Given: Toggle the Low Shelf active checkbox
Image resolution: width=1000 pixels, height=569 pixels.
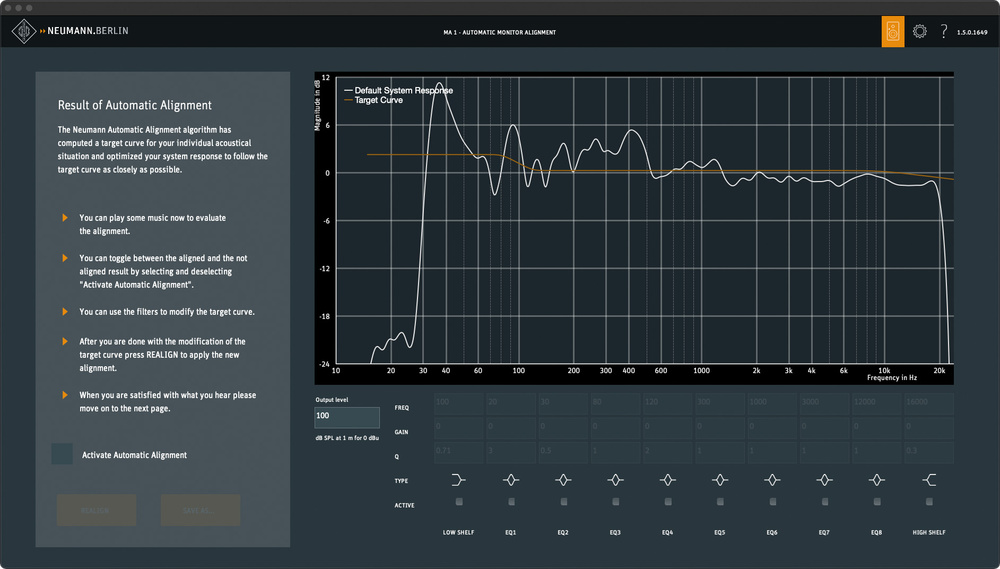Looking at the screenshot, I should (459, 502).
